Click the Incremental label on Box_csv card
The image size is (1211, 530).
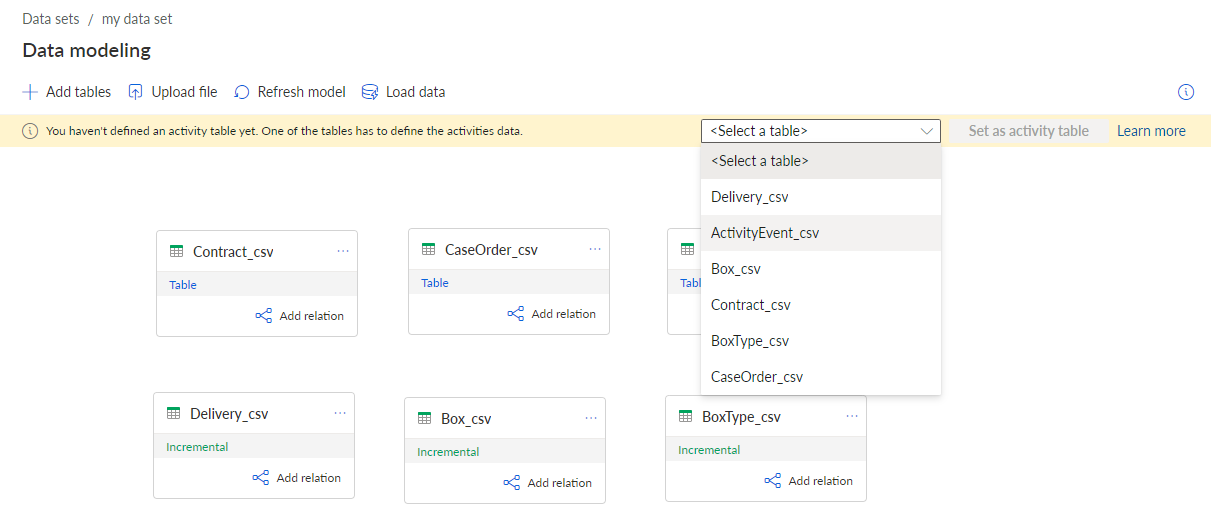click(x=448, y=452)
